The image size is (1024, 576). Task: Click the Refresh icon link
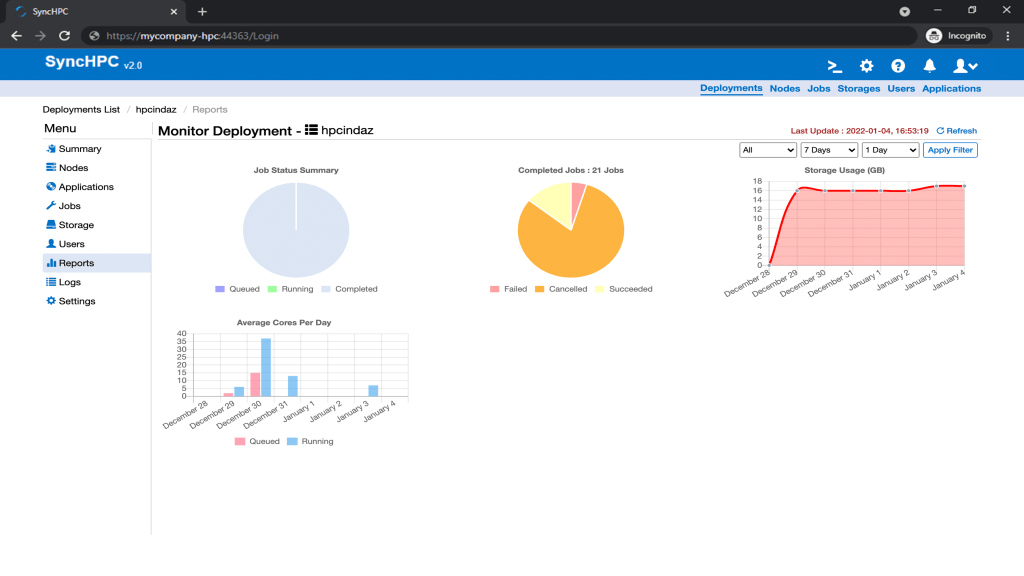956,131
